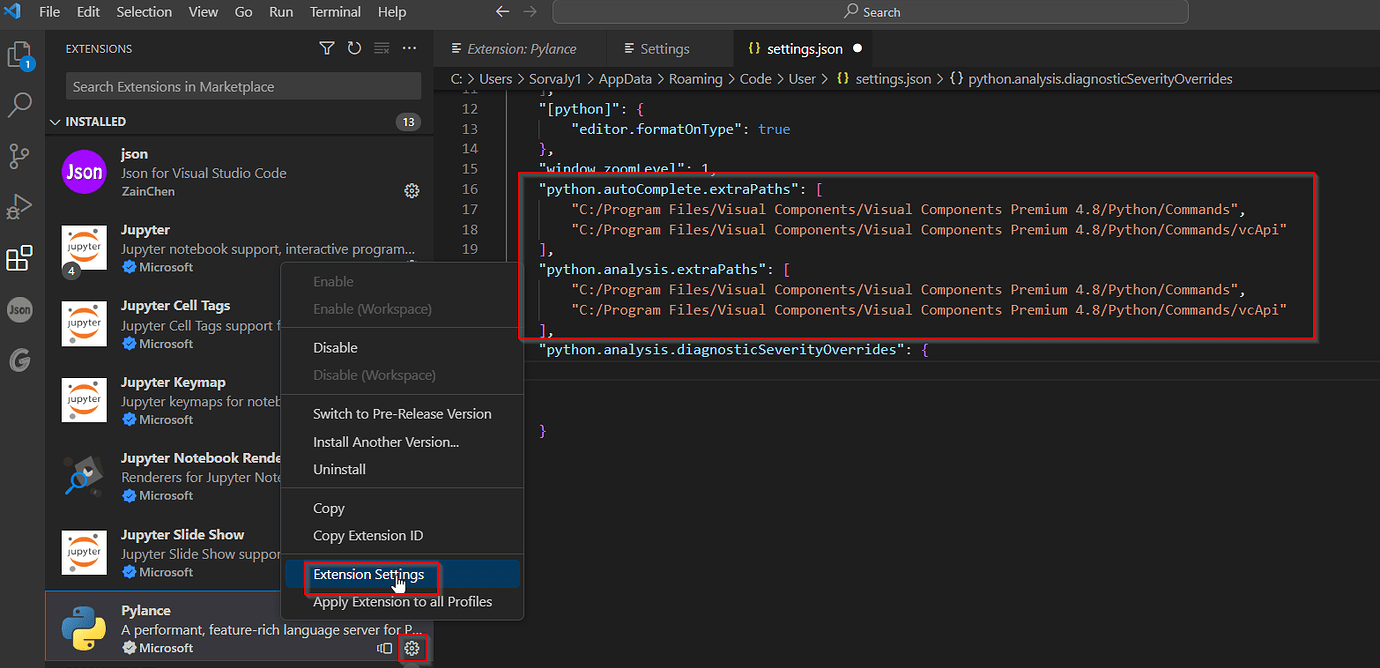Collapse the INSTALLED extensions section
The width and height of the screenshot is (1380, 668).
56,121
